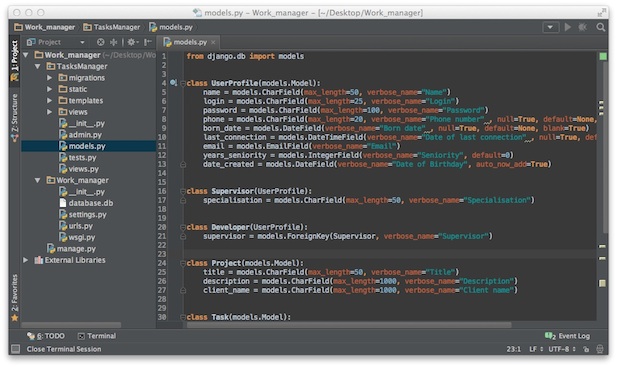Click the LF line separator selector
Image resolution: width=617 pixels, height=367 pixels.
point(536,349)
